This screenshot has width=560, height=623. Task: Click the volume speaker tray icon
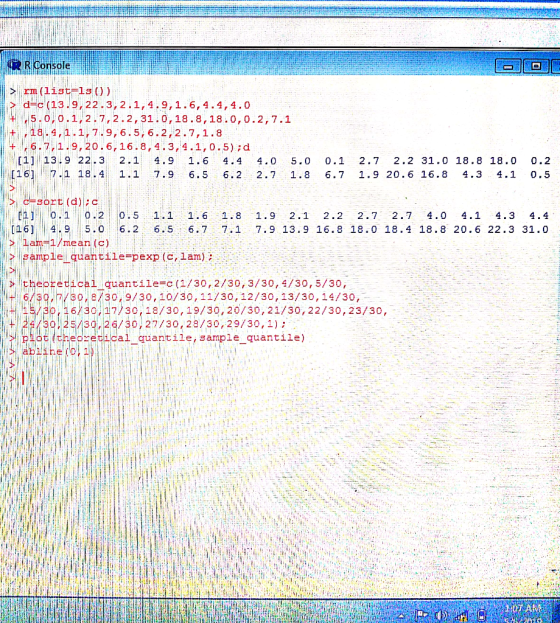(x=441, y=615)
